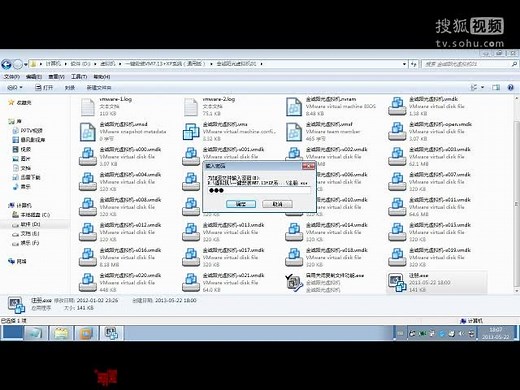Select the Documents (文档) library
The image size is (520, 390).
[22, 168]
